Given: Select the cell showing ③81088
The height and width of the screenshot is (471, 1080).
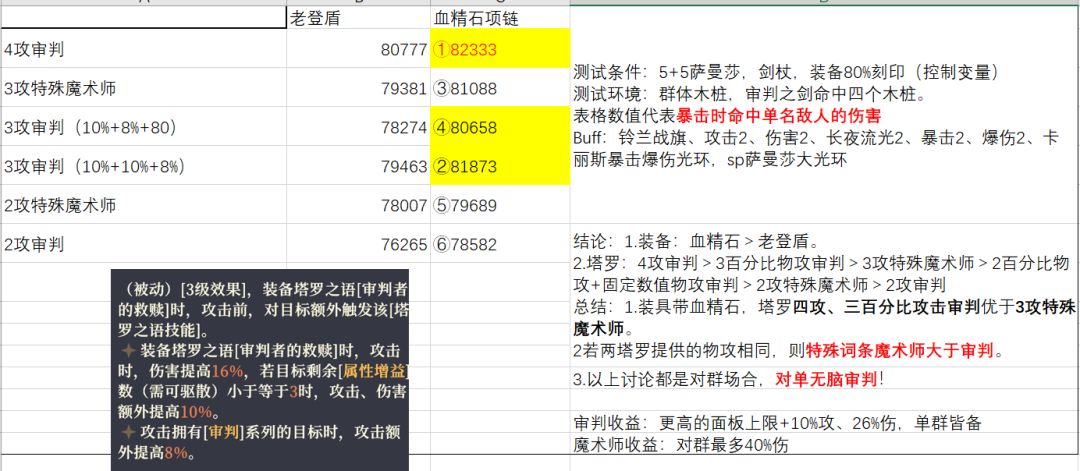Looking at the screenshot, I should 500,87.
